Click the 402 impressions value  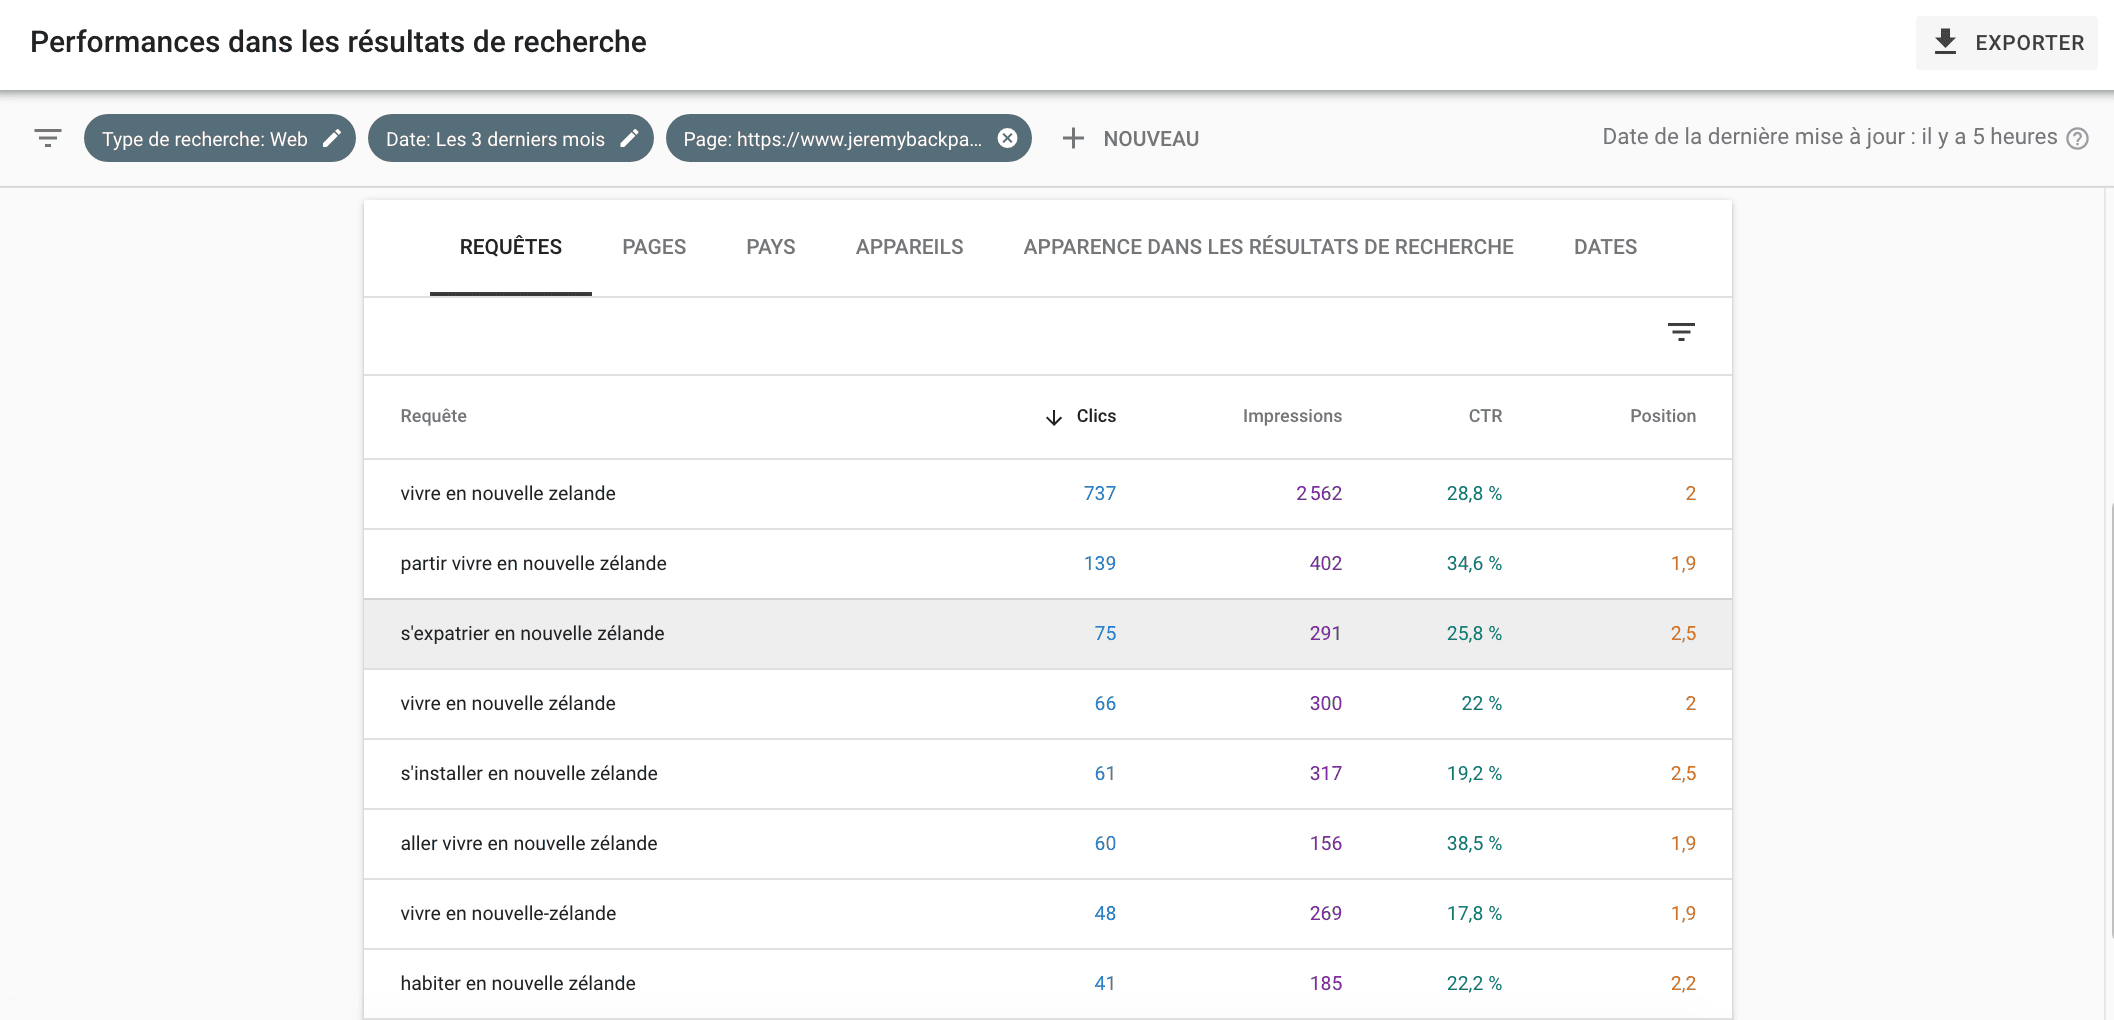[1326, 563]
